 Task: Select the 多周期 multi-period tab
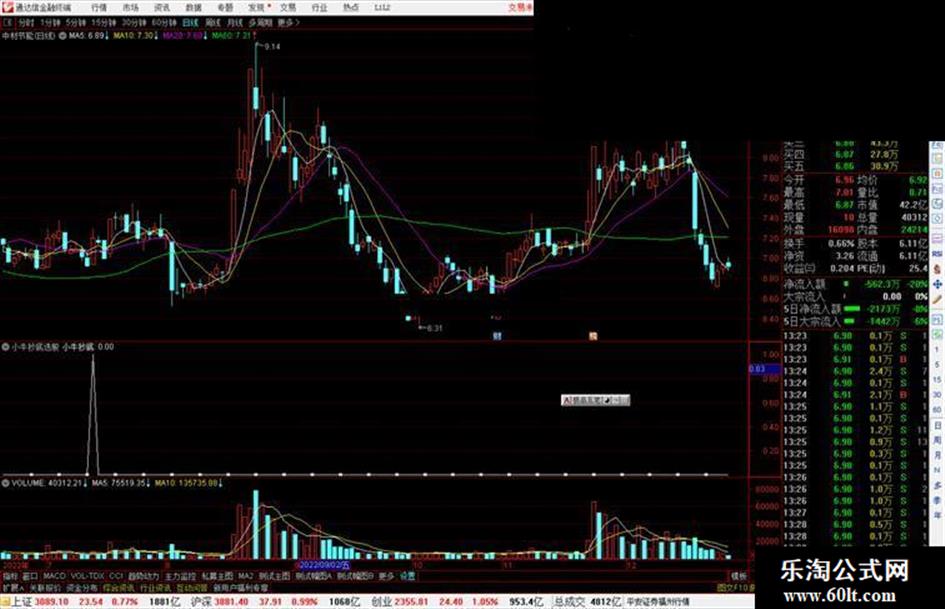[x=260, y=22]
